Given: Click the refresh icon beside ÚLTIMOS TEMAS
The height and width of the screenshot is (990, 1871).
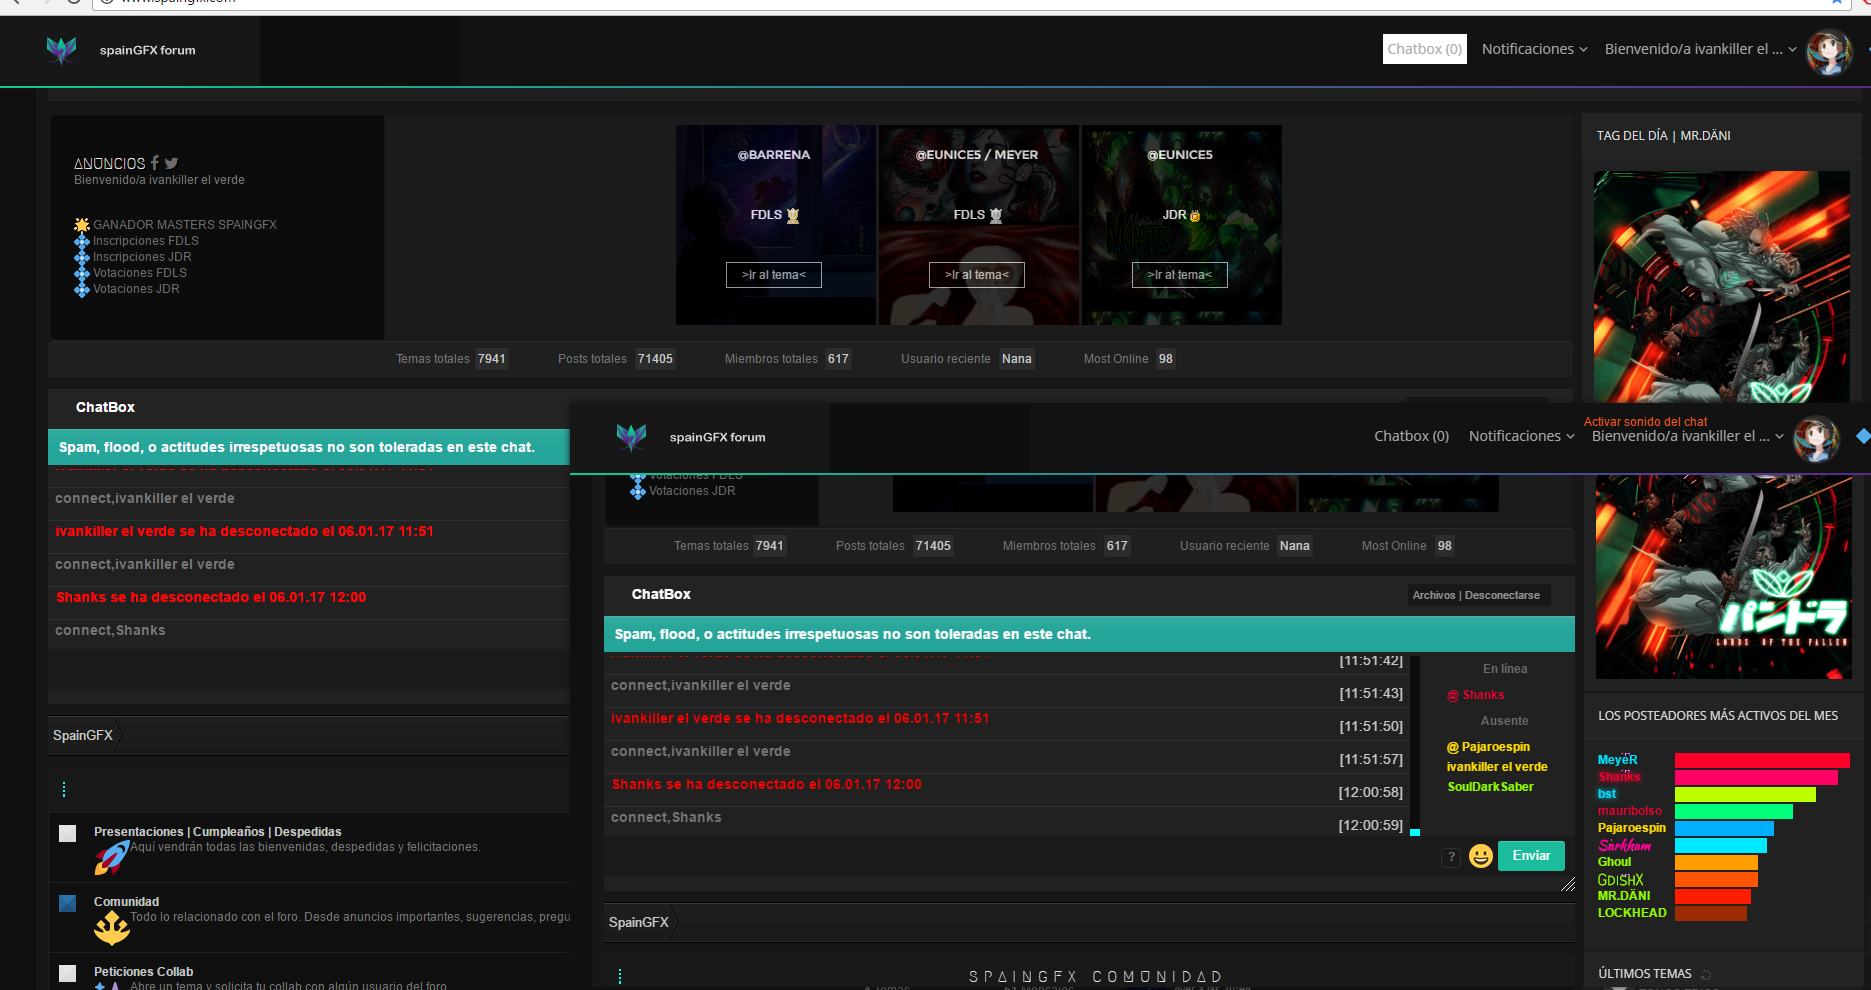Looking at the screenshot, I should click(x=1706, y=974).
